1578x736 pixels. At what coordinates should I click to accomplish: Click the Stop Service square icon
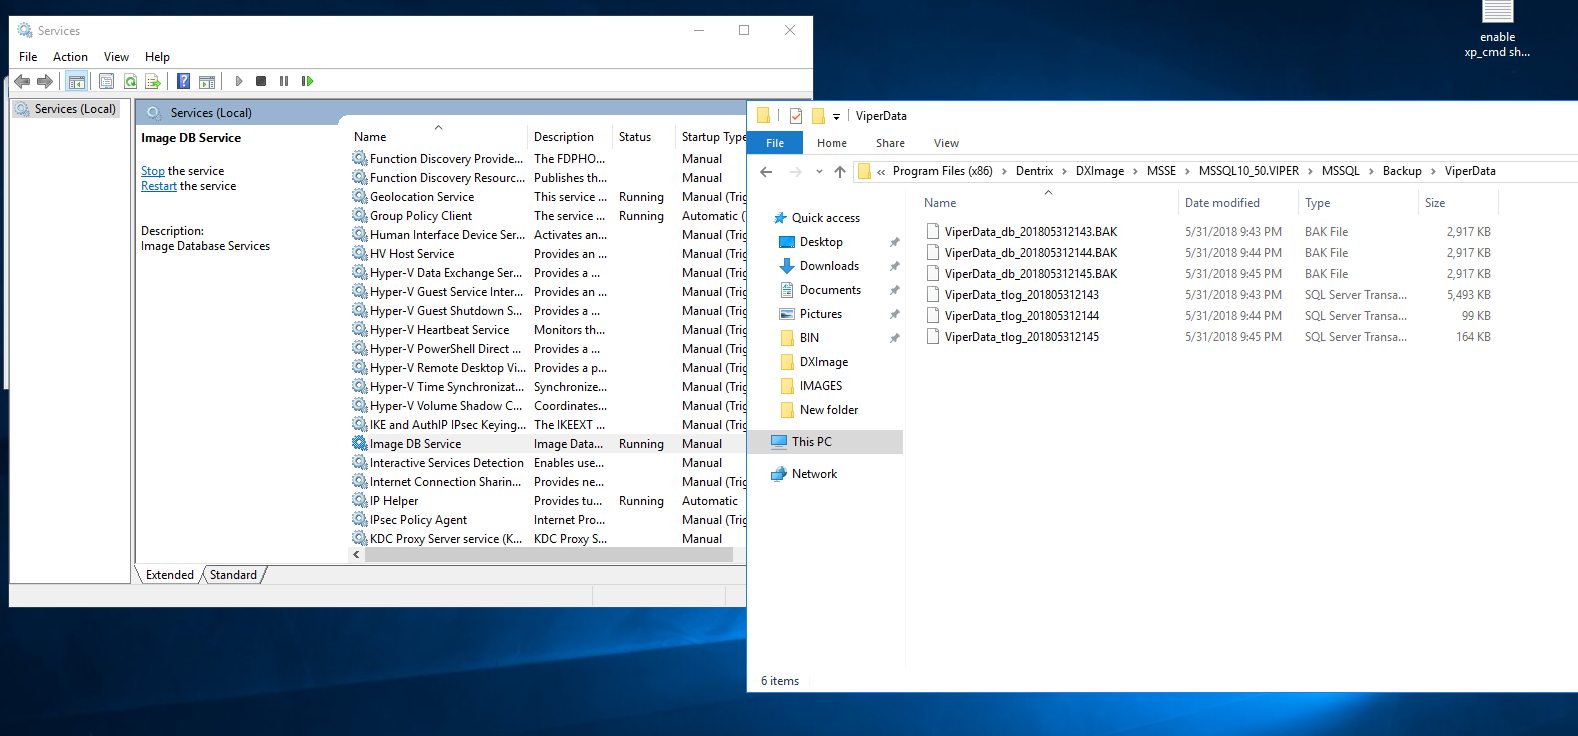261,81
